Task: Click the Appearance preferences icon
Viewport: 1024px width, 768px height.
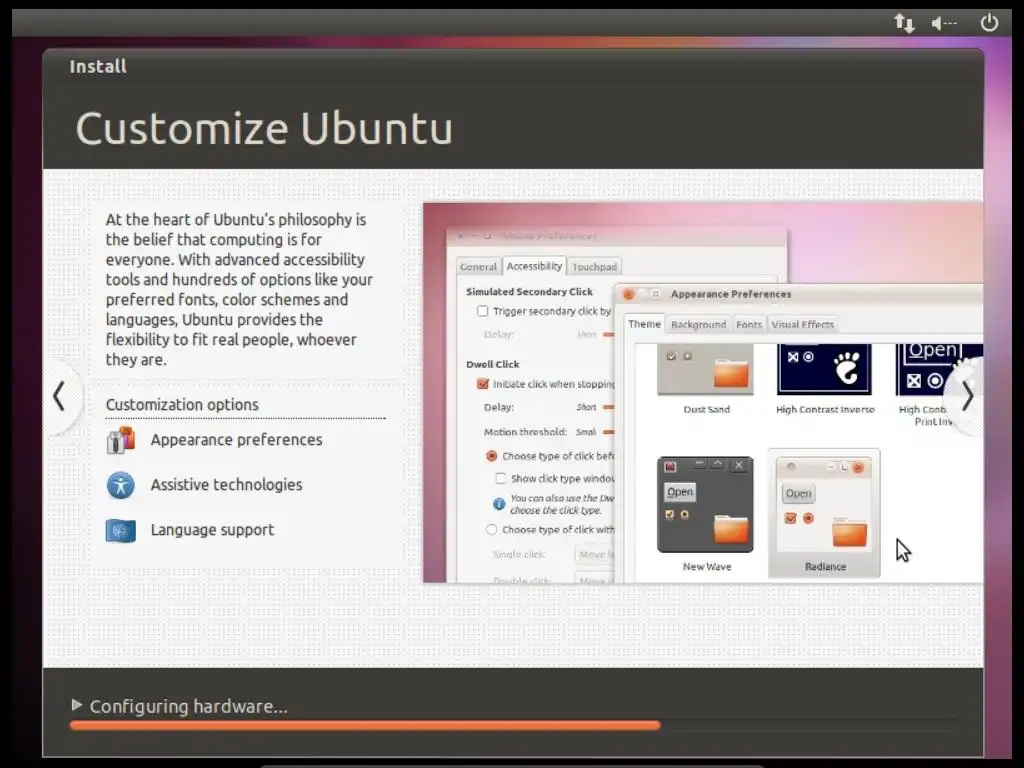Action: (121, 440)
